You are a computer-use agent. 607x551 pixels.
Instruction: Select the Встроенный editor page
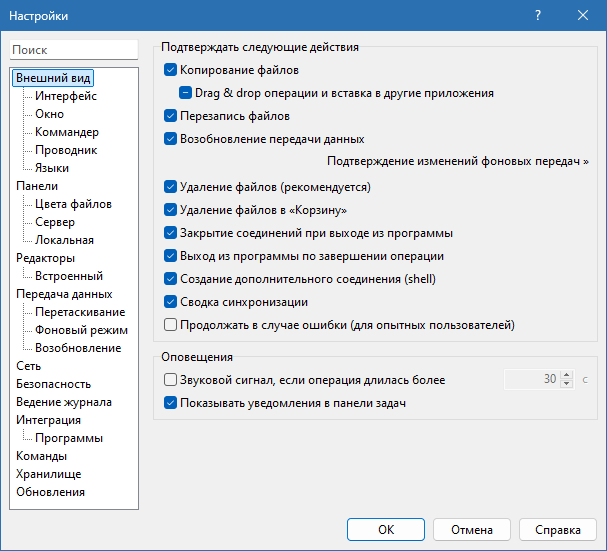[69, 276]
